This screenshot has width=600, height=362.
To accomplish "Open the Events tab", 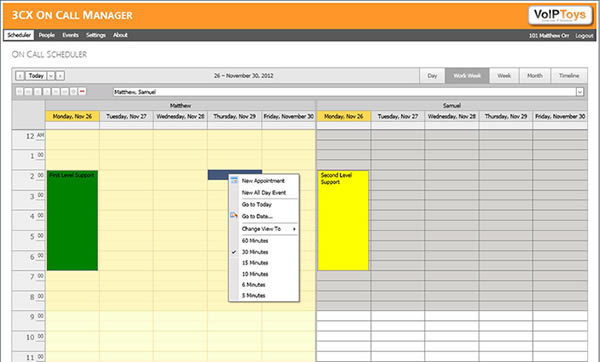I will (70, 35).
